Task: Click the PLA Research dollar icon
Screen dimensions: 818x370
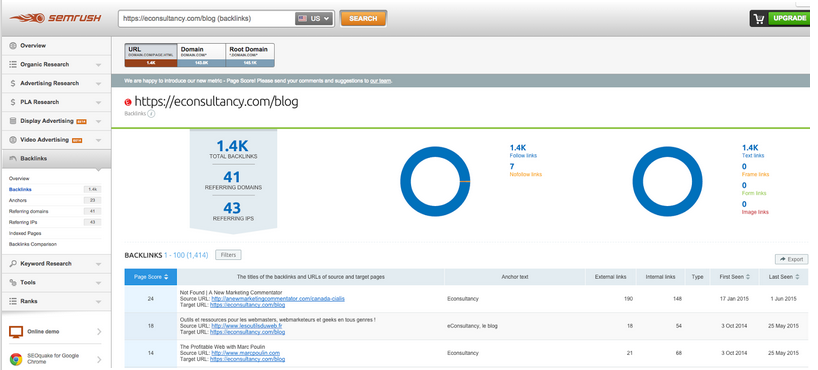Action: click(13, 102)
